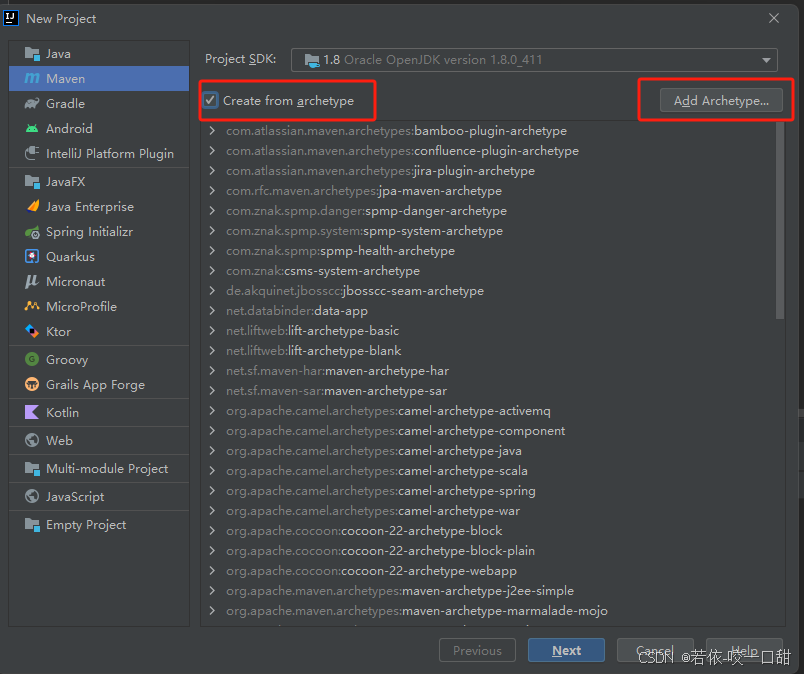Expand the camel-archetype-spring entry

(x=212, y=491)
